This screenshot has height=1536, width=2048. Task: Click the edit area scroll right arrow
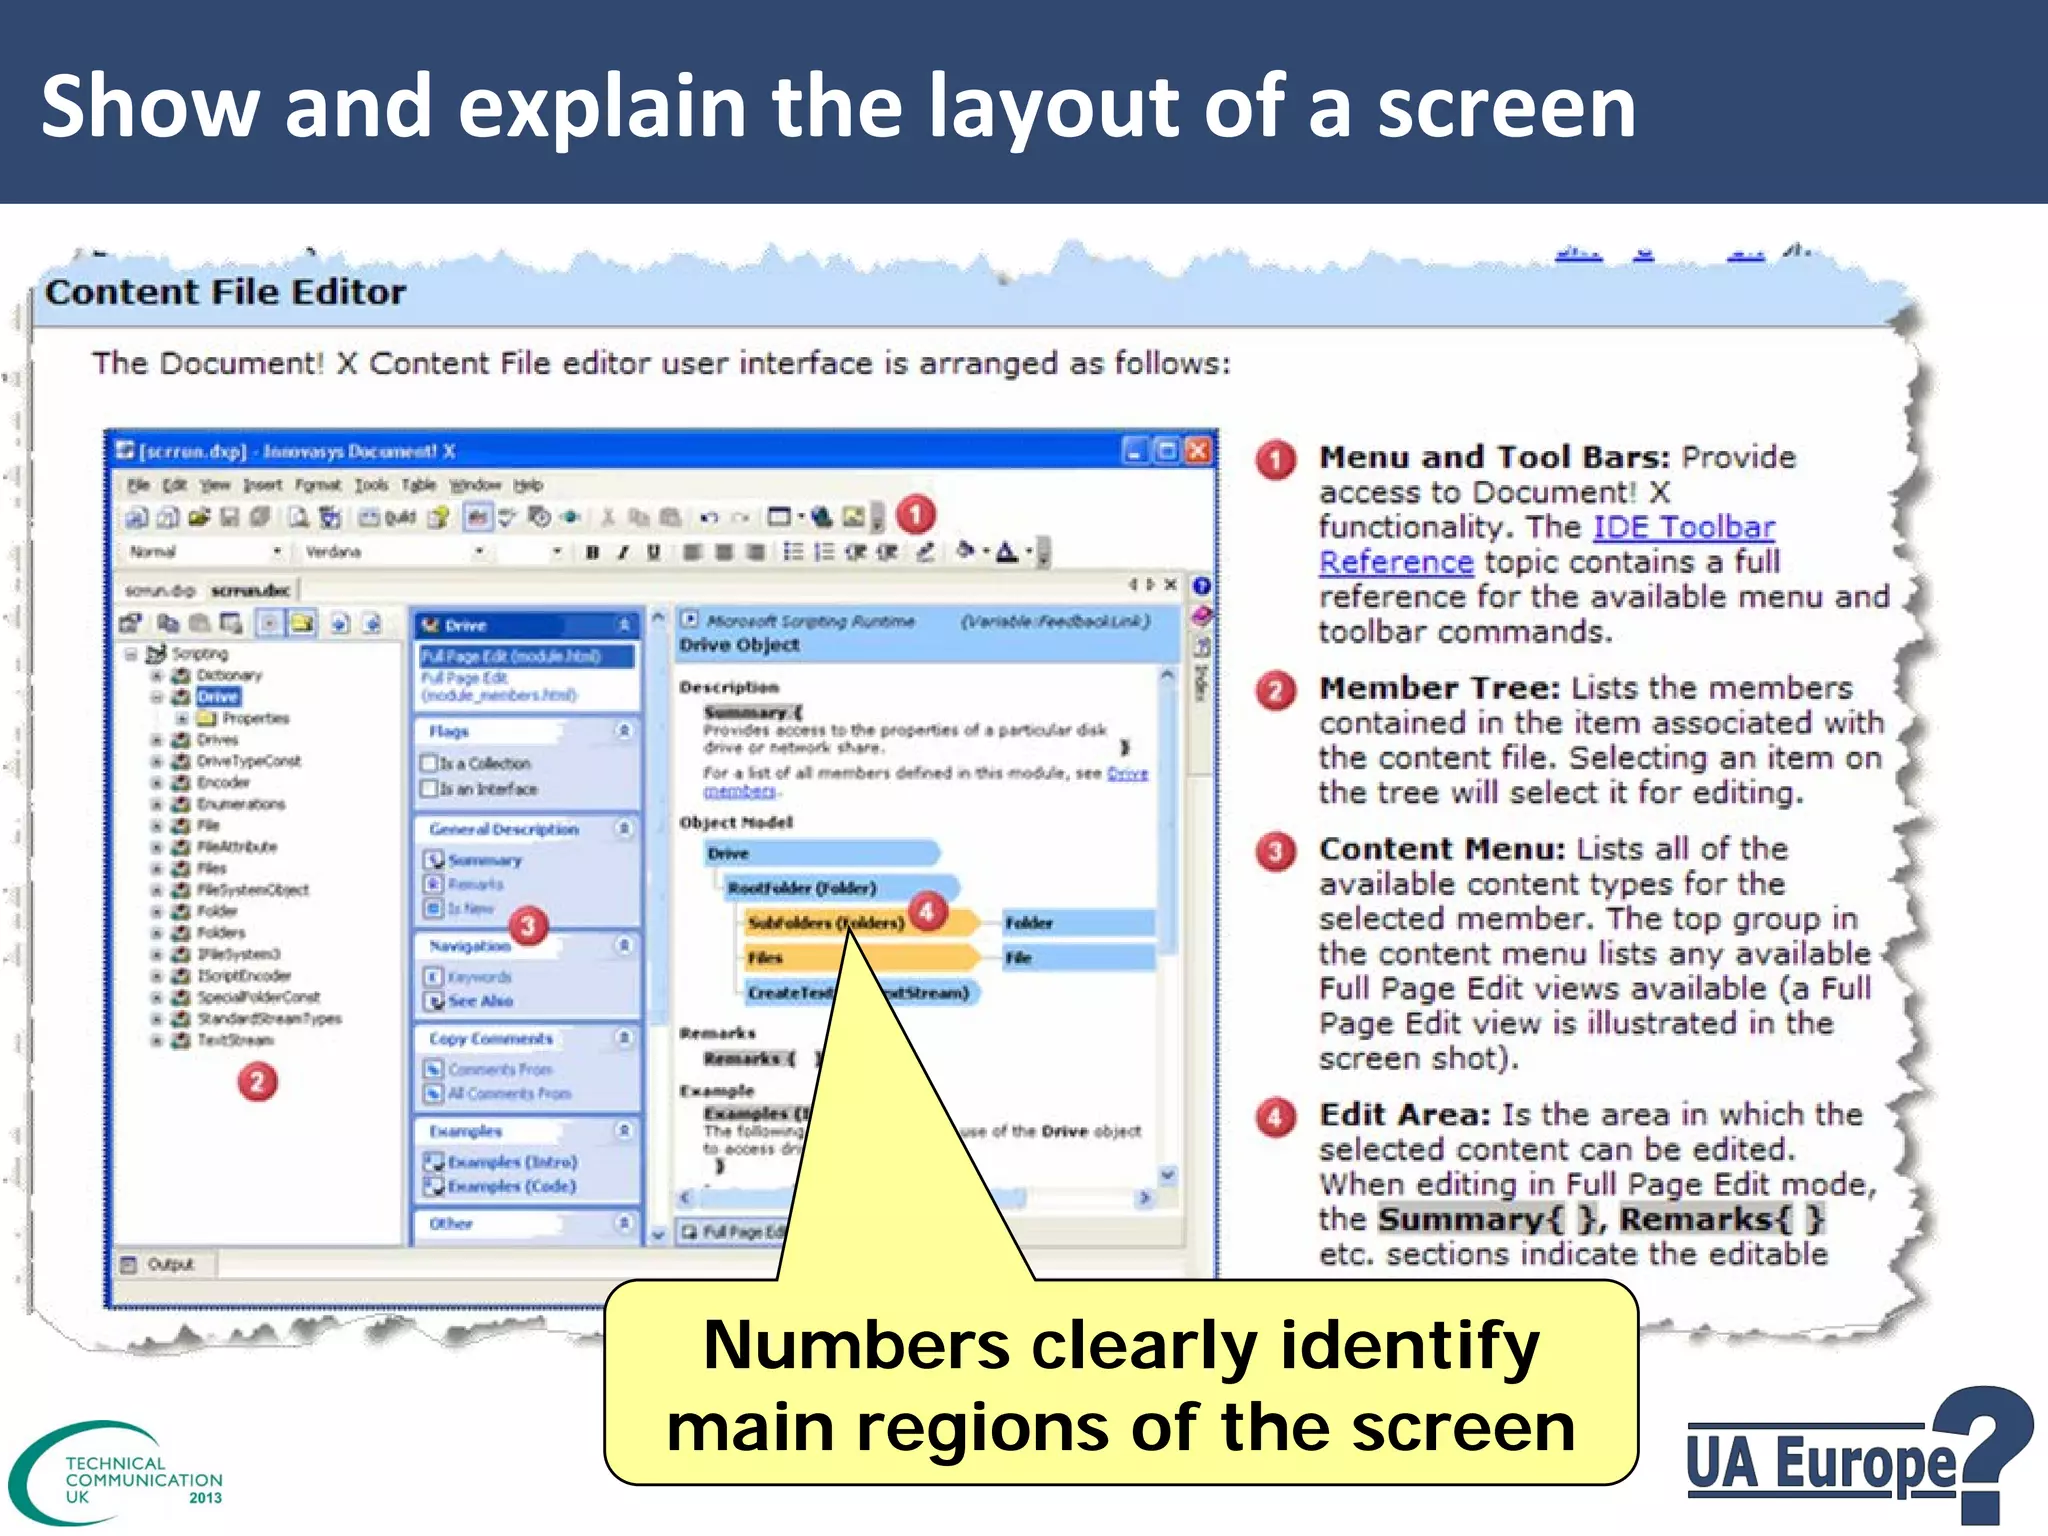tap(1145, 1198)
